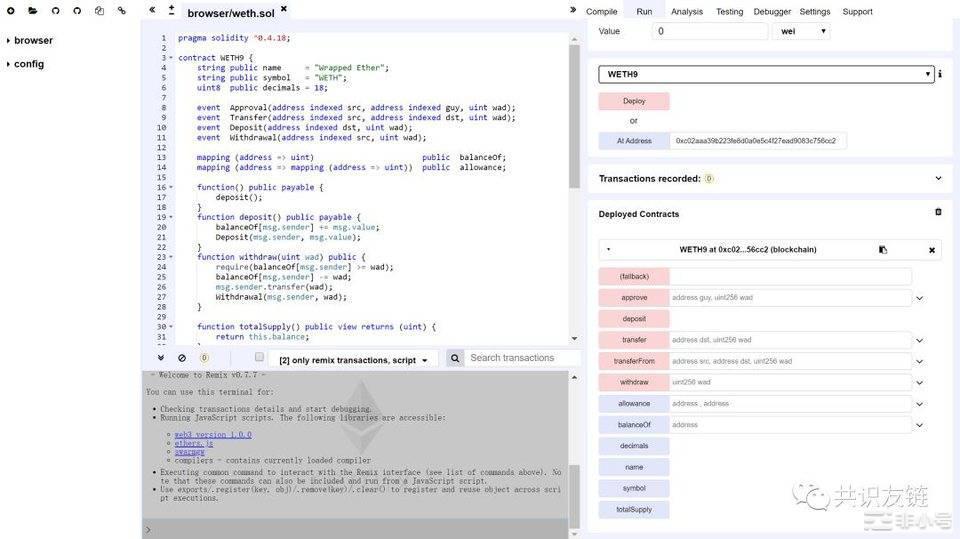The width and height of the screenshot is (960, 539).
Task: Remove WETH9 deployed instance with X
Action: (932, 251)
